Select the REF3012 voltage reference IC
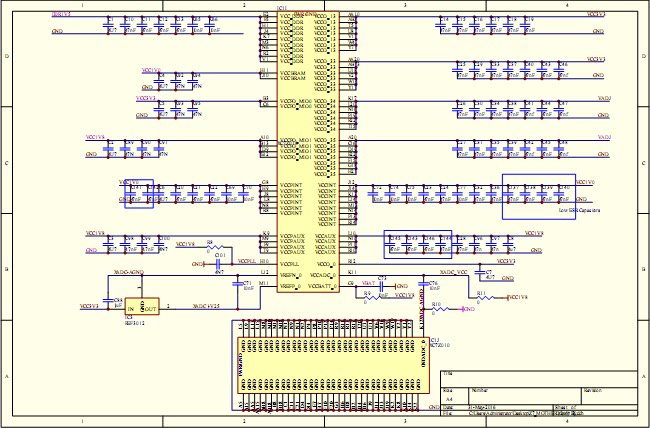 coord(142,306)
